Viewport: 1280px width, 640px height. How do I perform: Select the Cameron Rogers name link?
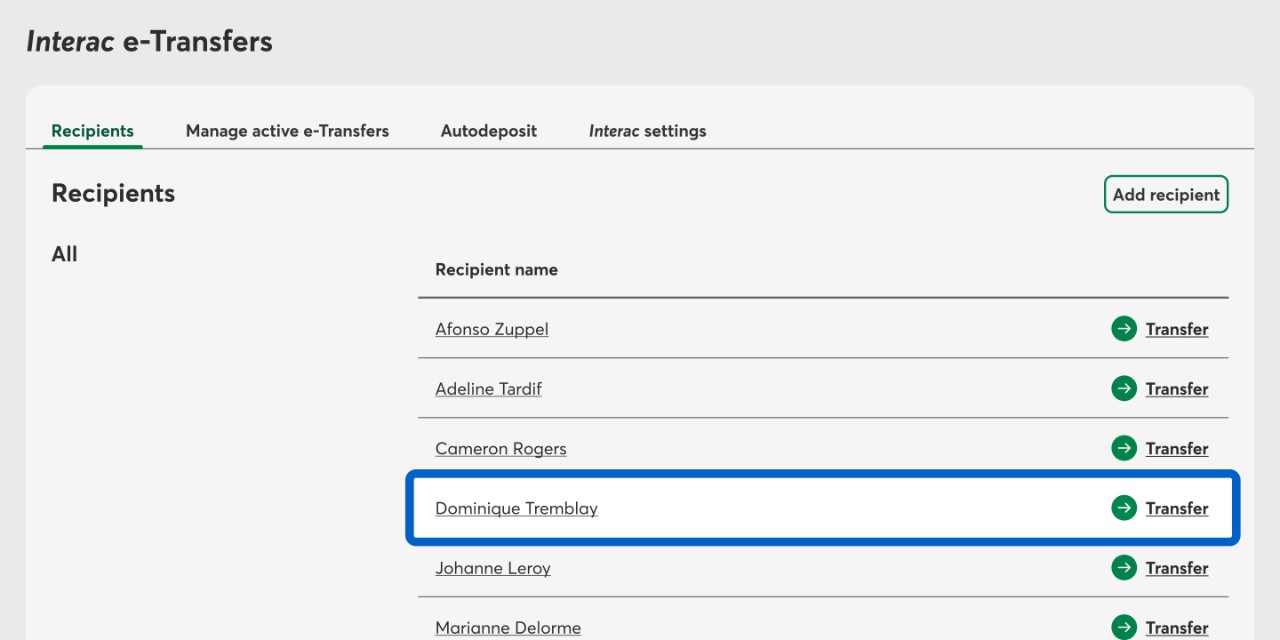point(500,449)
